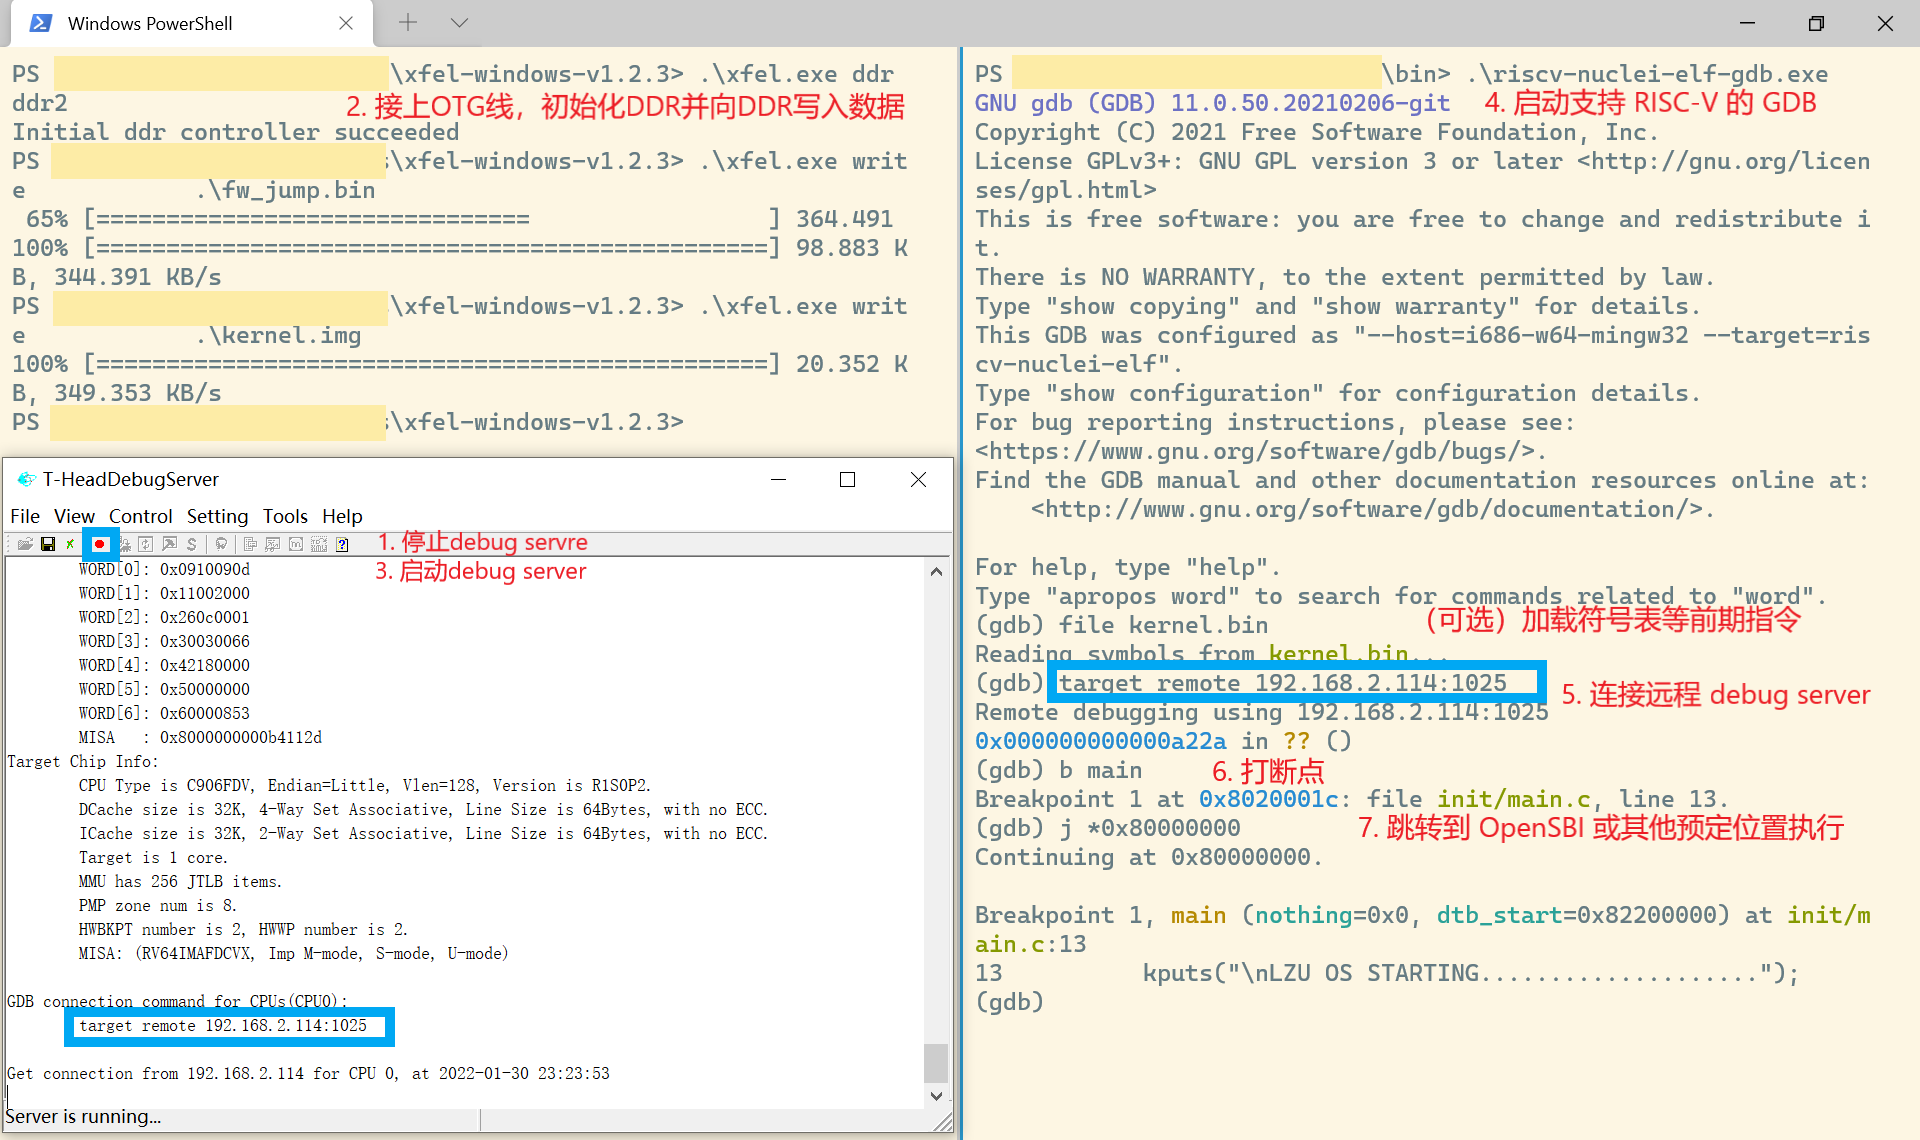The height and width of the screenshot is (1140, 1920).
Task: Click the red stop/run debug server button
Action: pyautogui.click(x=100, y=544)
